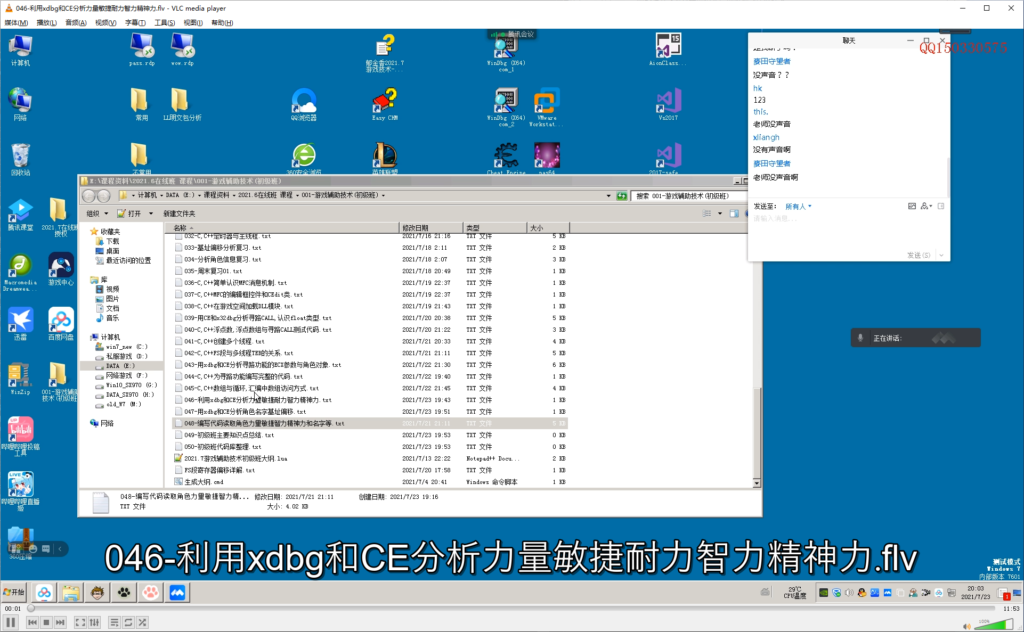Select the WinZip desktop icon
The image size is (1024, 632).
[20, 379]
